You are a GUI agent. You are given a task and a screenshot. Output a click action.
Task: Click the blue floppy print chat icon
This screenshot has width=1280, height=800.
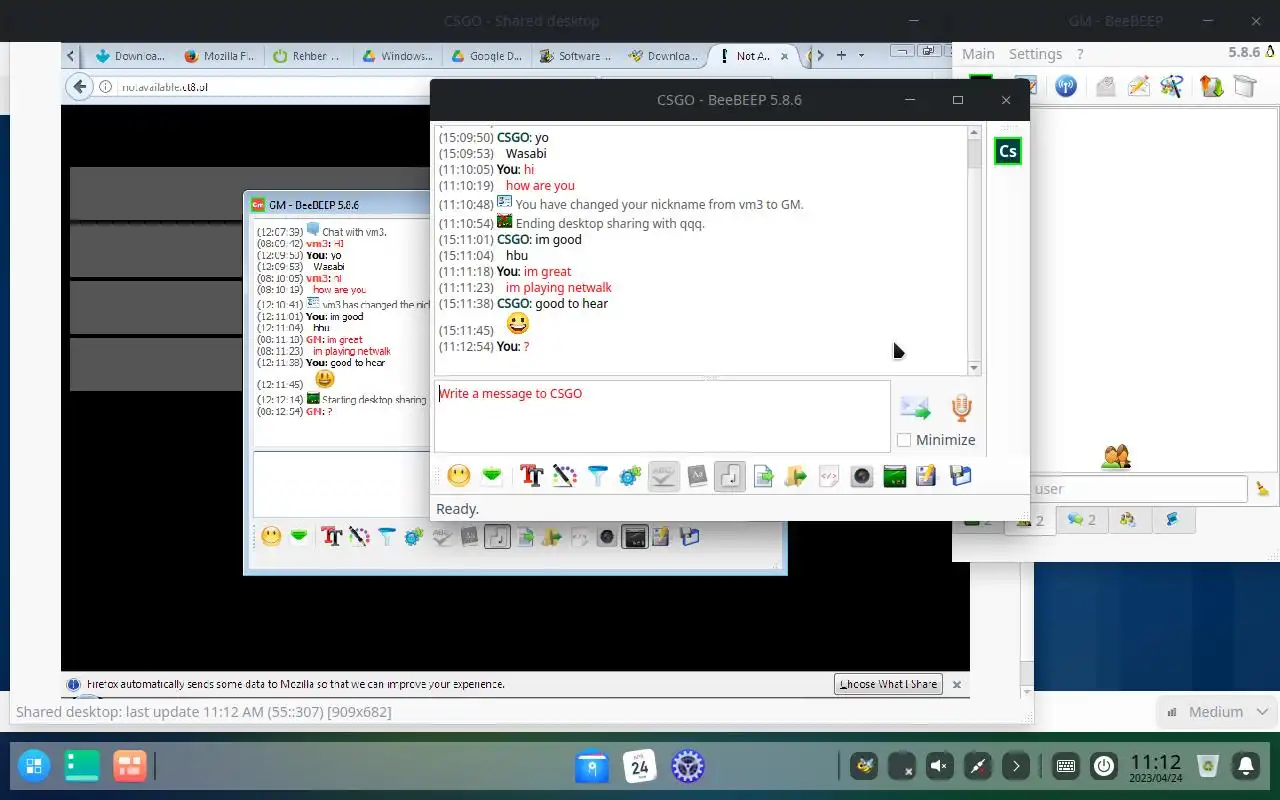coord(960,476)
